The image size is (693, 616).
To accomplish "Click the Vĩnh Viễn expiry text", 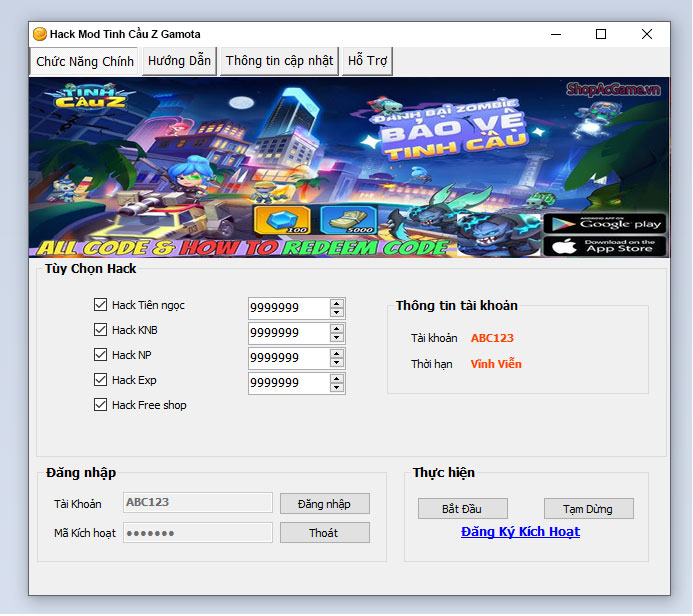I will click(496, 364).
